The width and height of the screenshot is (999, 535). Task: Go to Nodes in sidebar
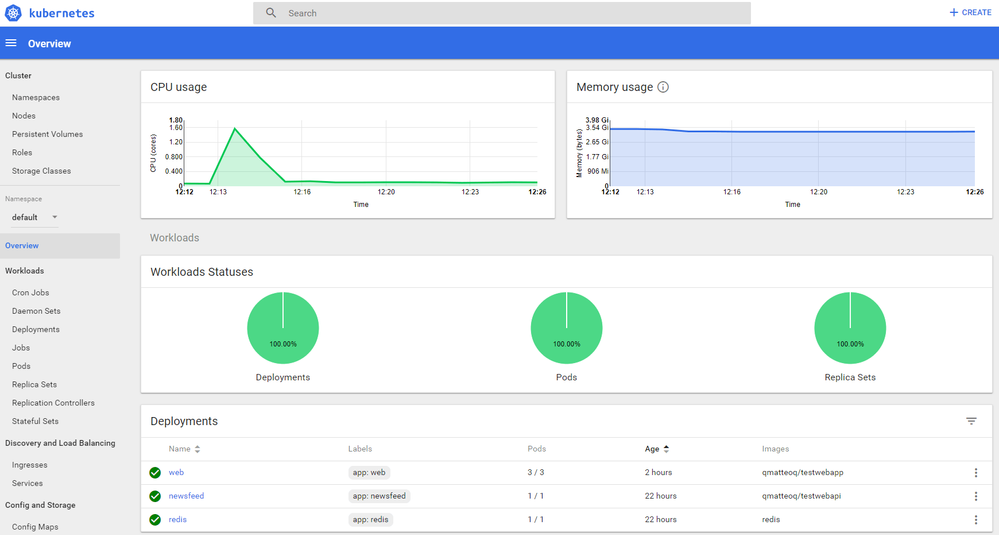click(x=24, y=116)
